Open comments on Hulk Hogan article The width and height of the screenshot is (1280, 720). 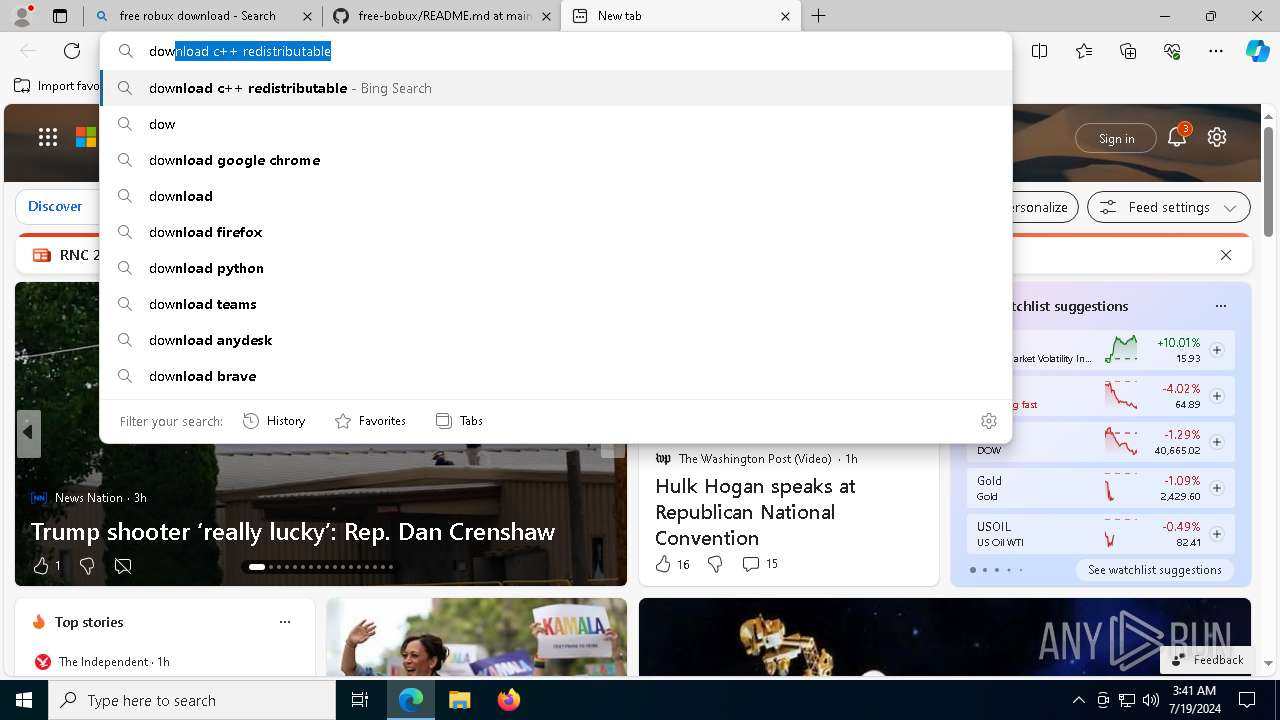760,564
